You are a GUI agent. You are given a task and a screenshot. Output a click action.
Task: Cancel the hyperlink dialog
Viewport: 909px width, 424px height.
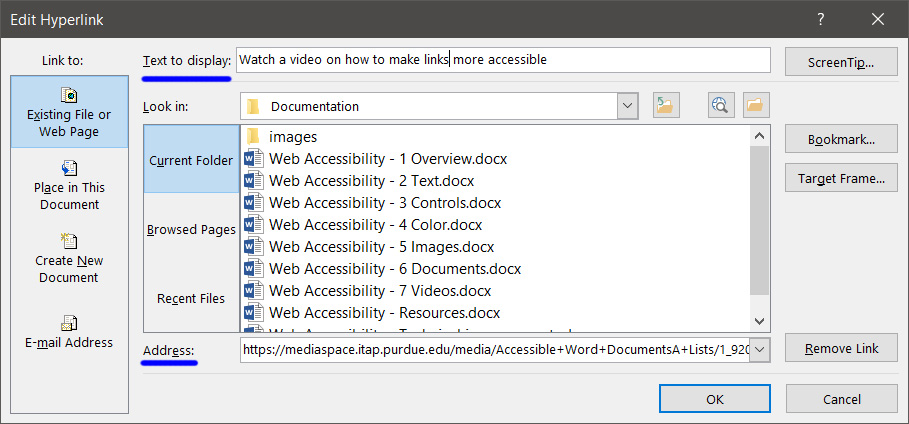coord(841,398)
